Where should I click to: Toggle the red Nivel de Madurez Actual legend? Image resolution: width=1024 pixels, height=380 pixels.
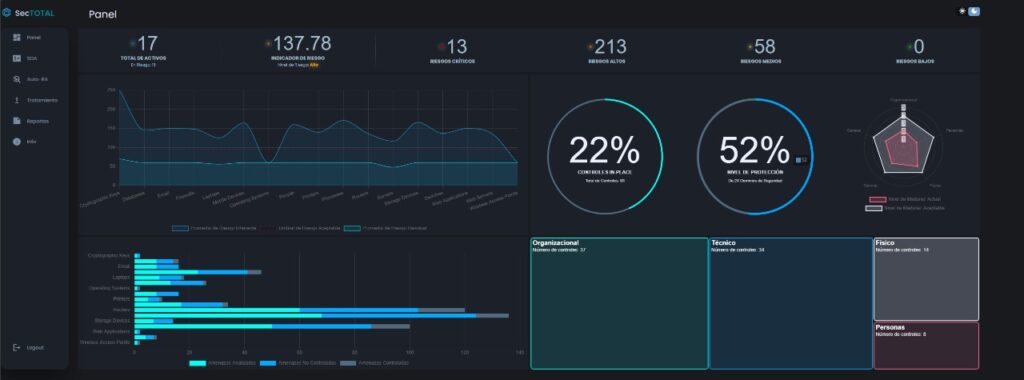[x=877, y=199]
